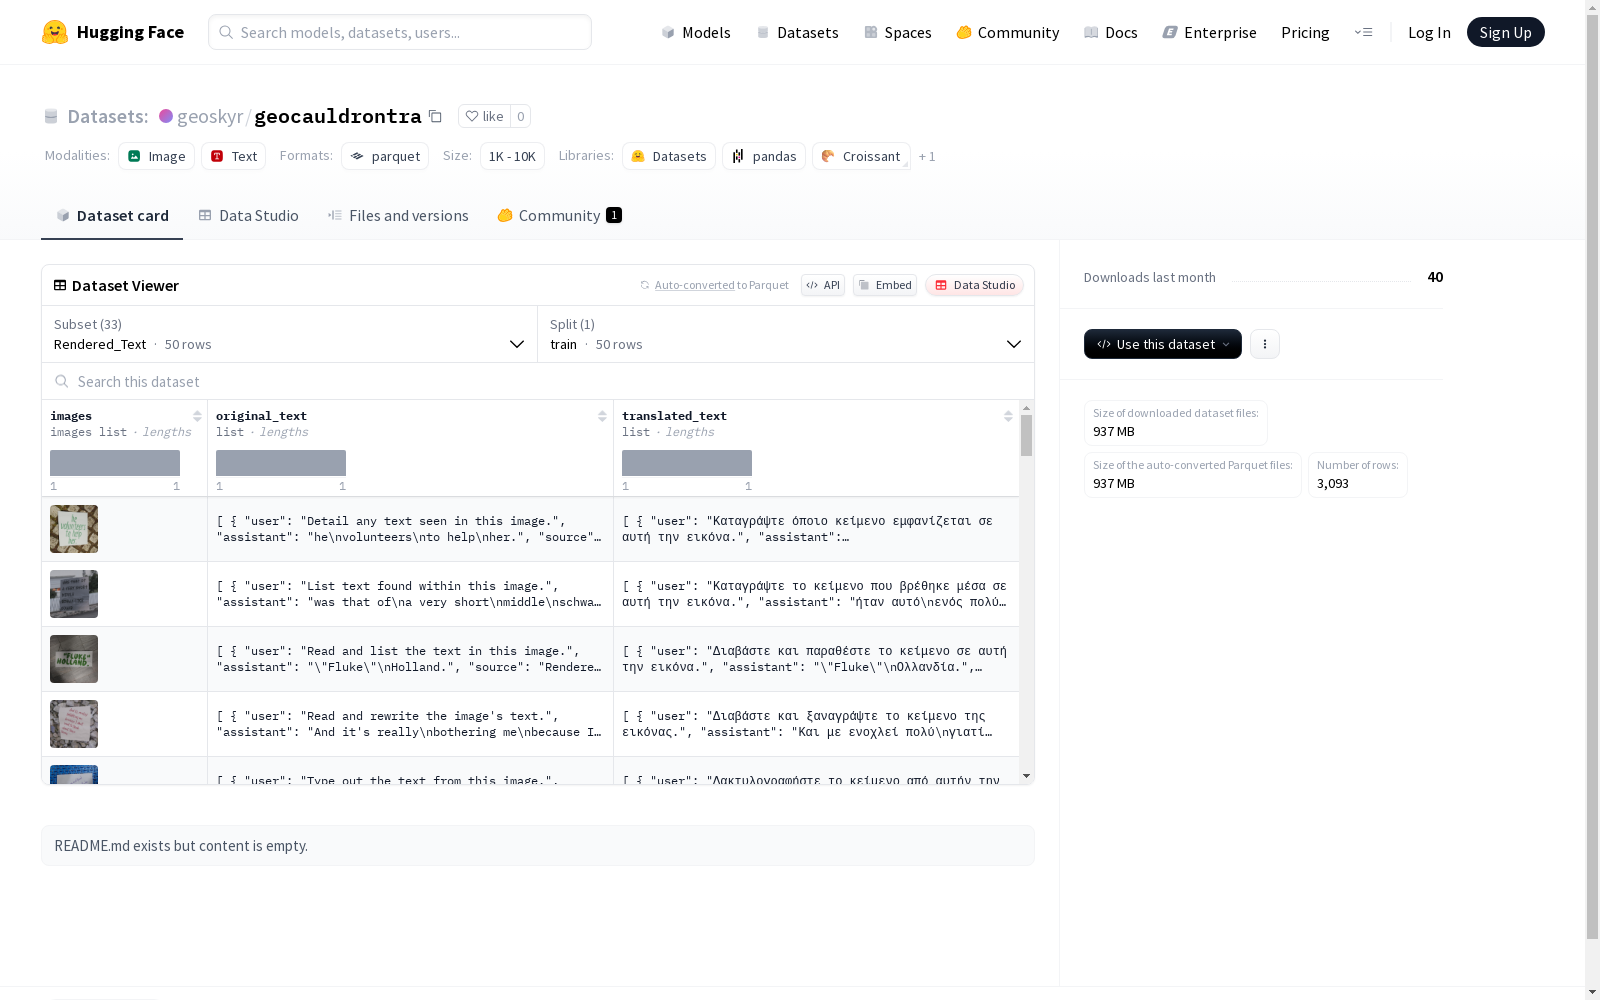Open the Use this dataset dropdown
The width and height of the screenshot is (1600, 1000).
click(x=1163, y=344)
